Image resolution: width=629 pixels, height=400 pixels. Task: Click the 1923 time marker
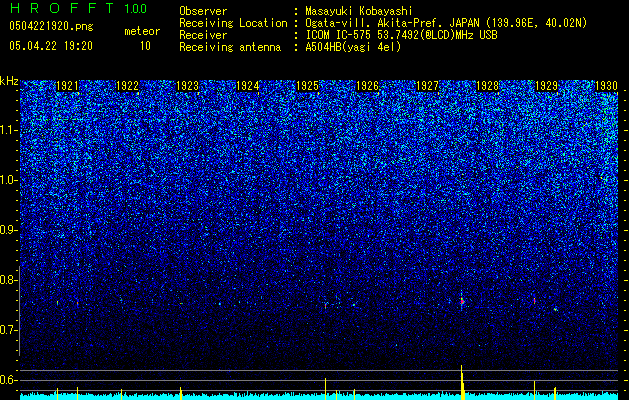(187, 86)
